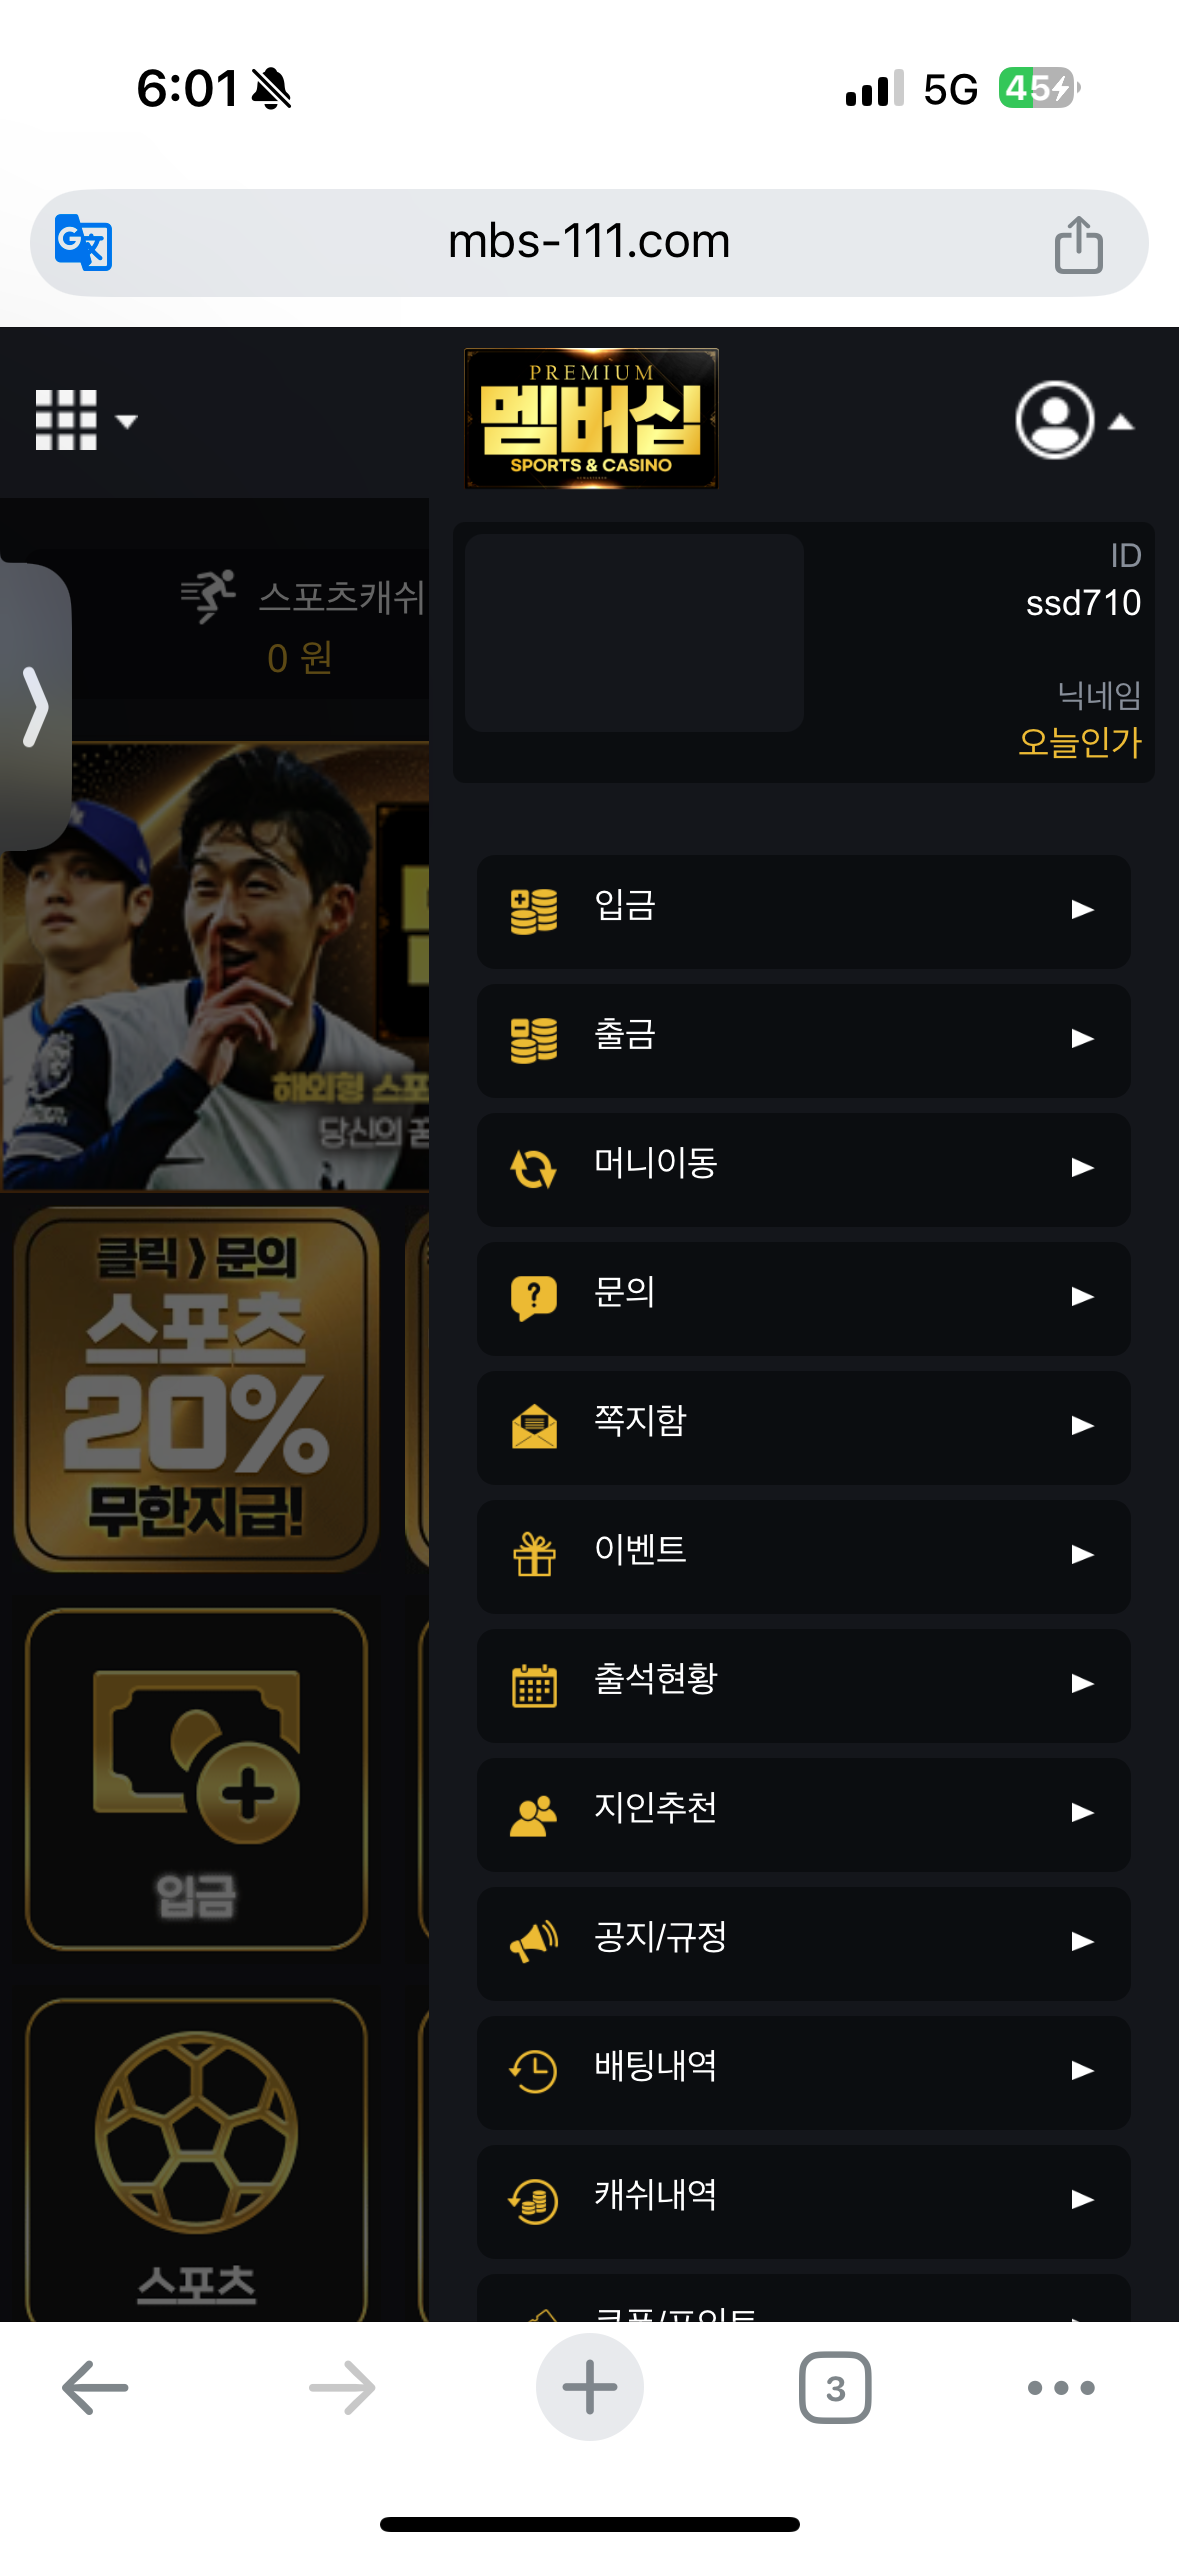Open the 출금 withdrawal menu item
Screen dimensions: 1179x2556
click(x=803, y=1040)
